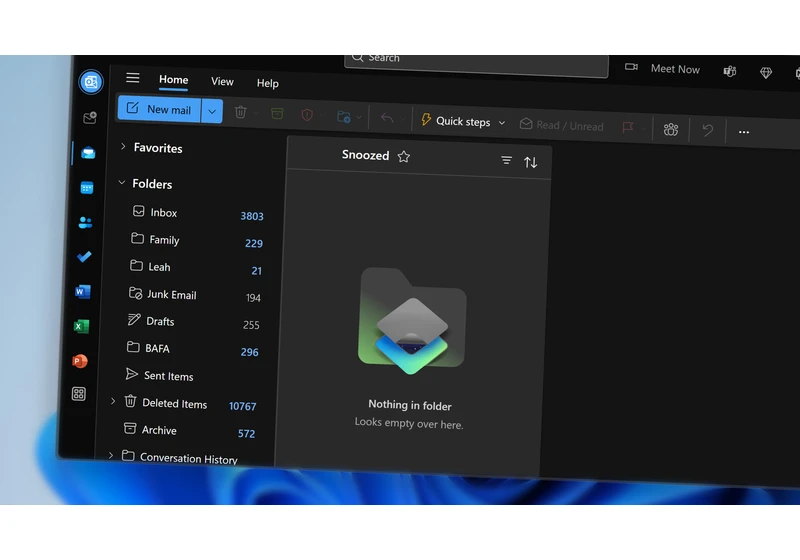Open the Teams icon in title bar
The image size is (800, 560).
[730, 71]
